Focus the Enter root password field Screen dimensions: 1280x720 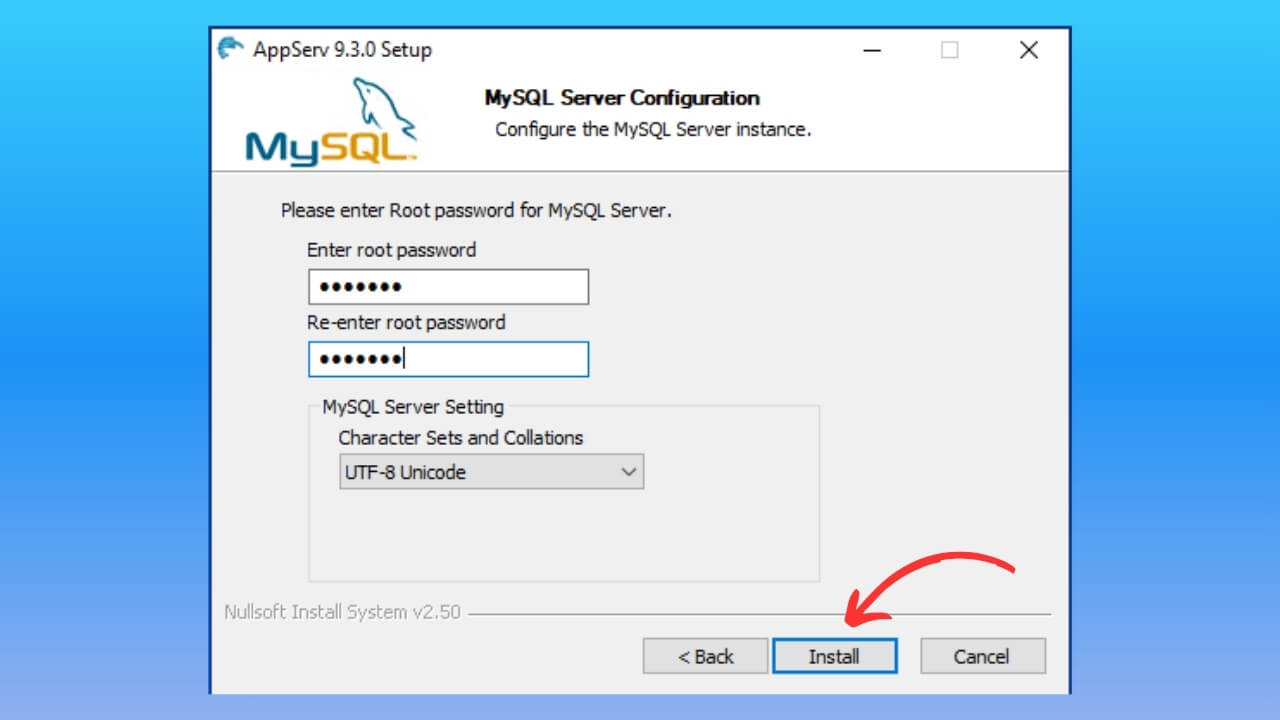(x=448, y=287)
